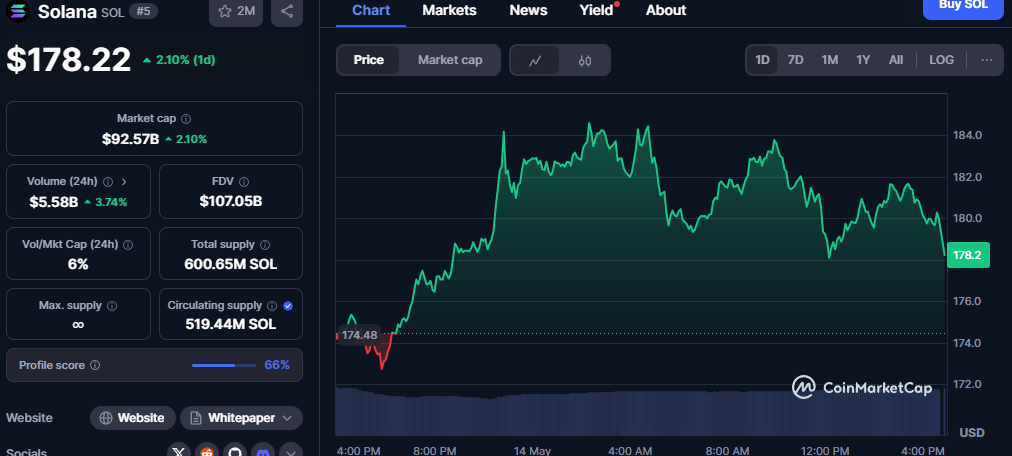
Task: Click the Solana logo icon
Action: coord(16,10)
